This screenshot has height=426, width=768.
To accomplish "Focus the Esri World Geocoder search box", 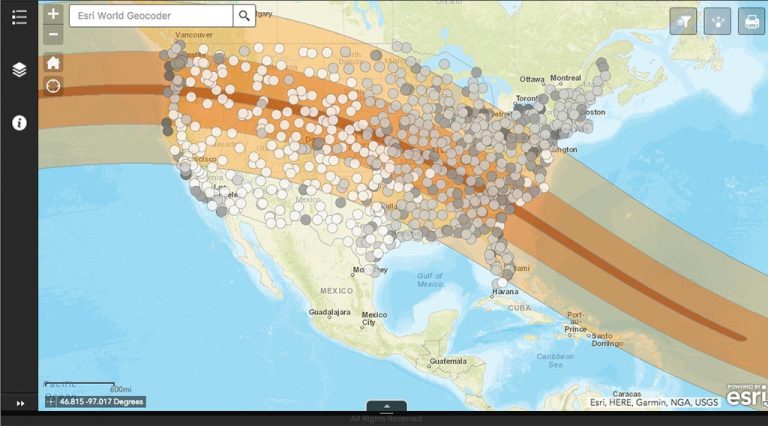I will pyautogui.click(x=151, y=16).
